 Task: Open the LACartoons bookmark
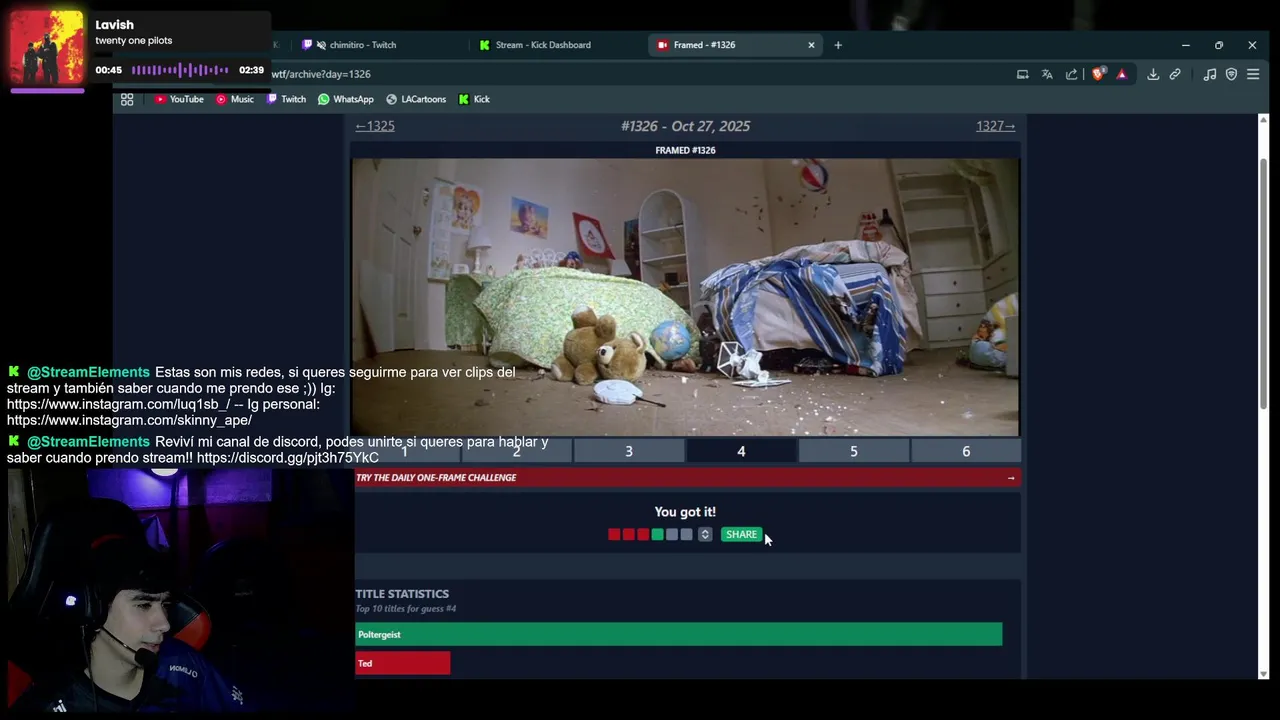pyautogui.click(x=416, y=99)
